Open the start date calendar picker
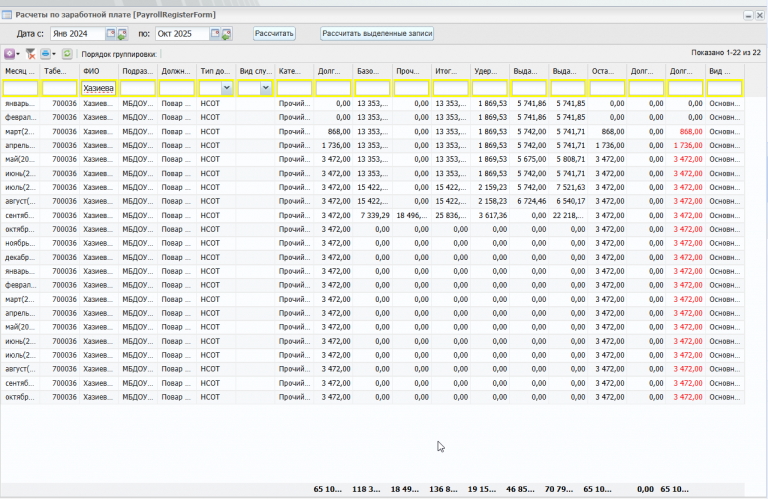The width and height of the screenshot is (768, 499). 111,34
